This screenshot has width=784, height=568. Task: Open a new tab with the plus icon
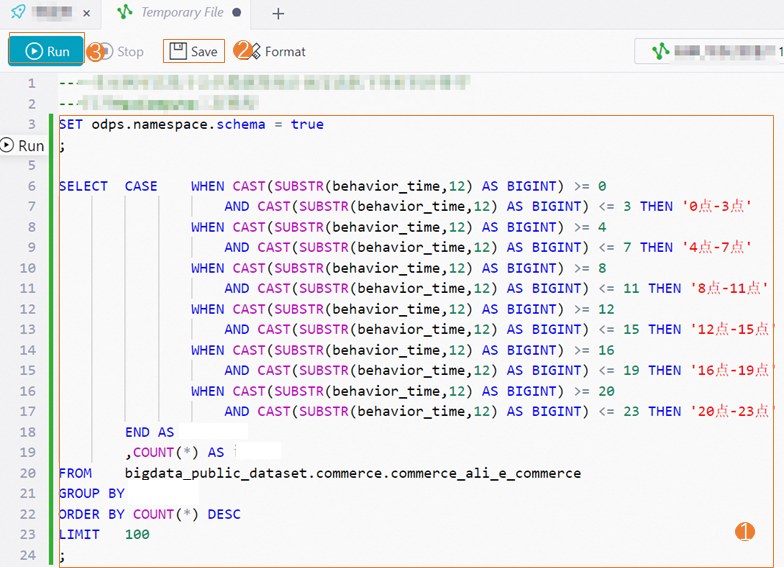[278, 13]
